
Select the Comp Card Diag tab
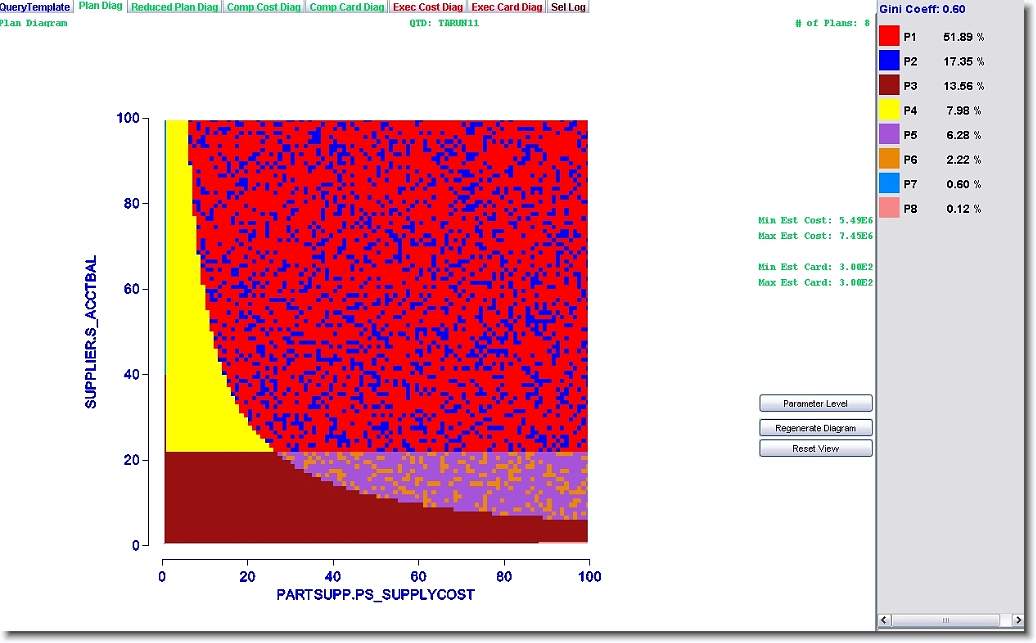coord(346,7)
